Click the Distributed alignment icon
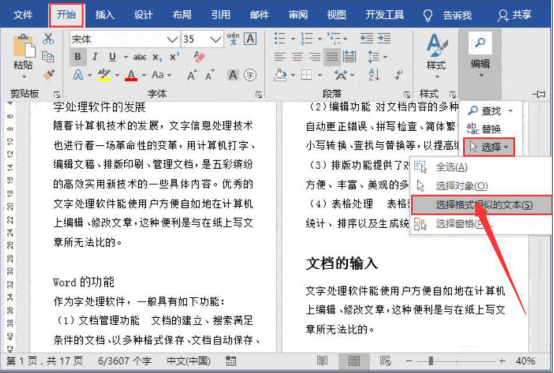 click(349, 57)
